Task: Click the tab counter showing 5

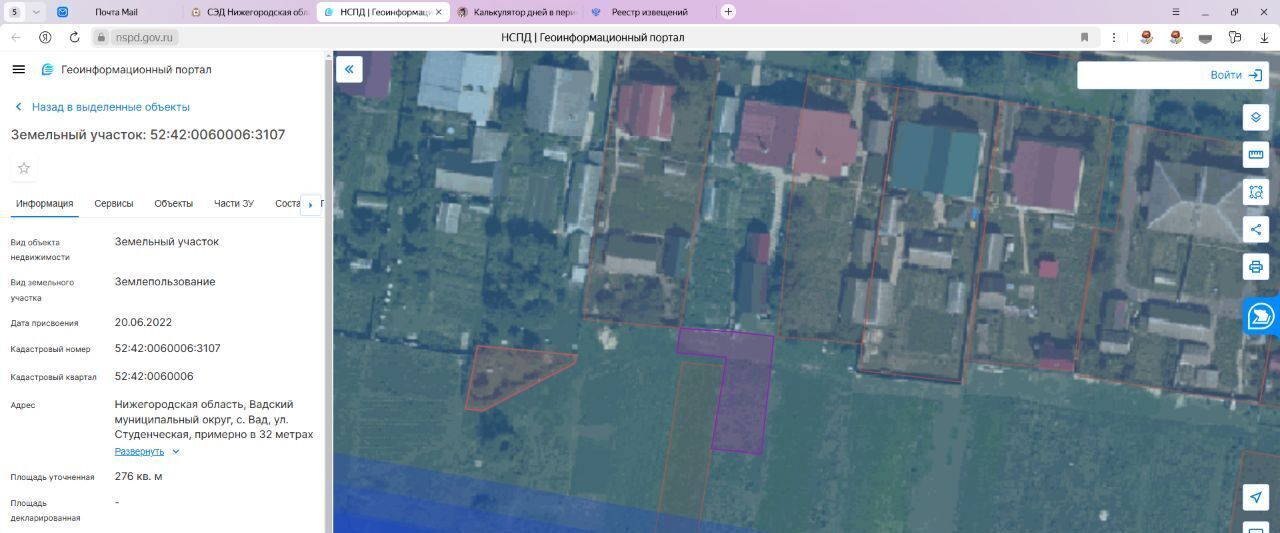Action: pyautogui.click(x=15, y=12)
